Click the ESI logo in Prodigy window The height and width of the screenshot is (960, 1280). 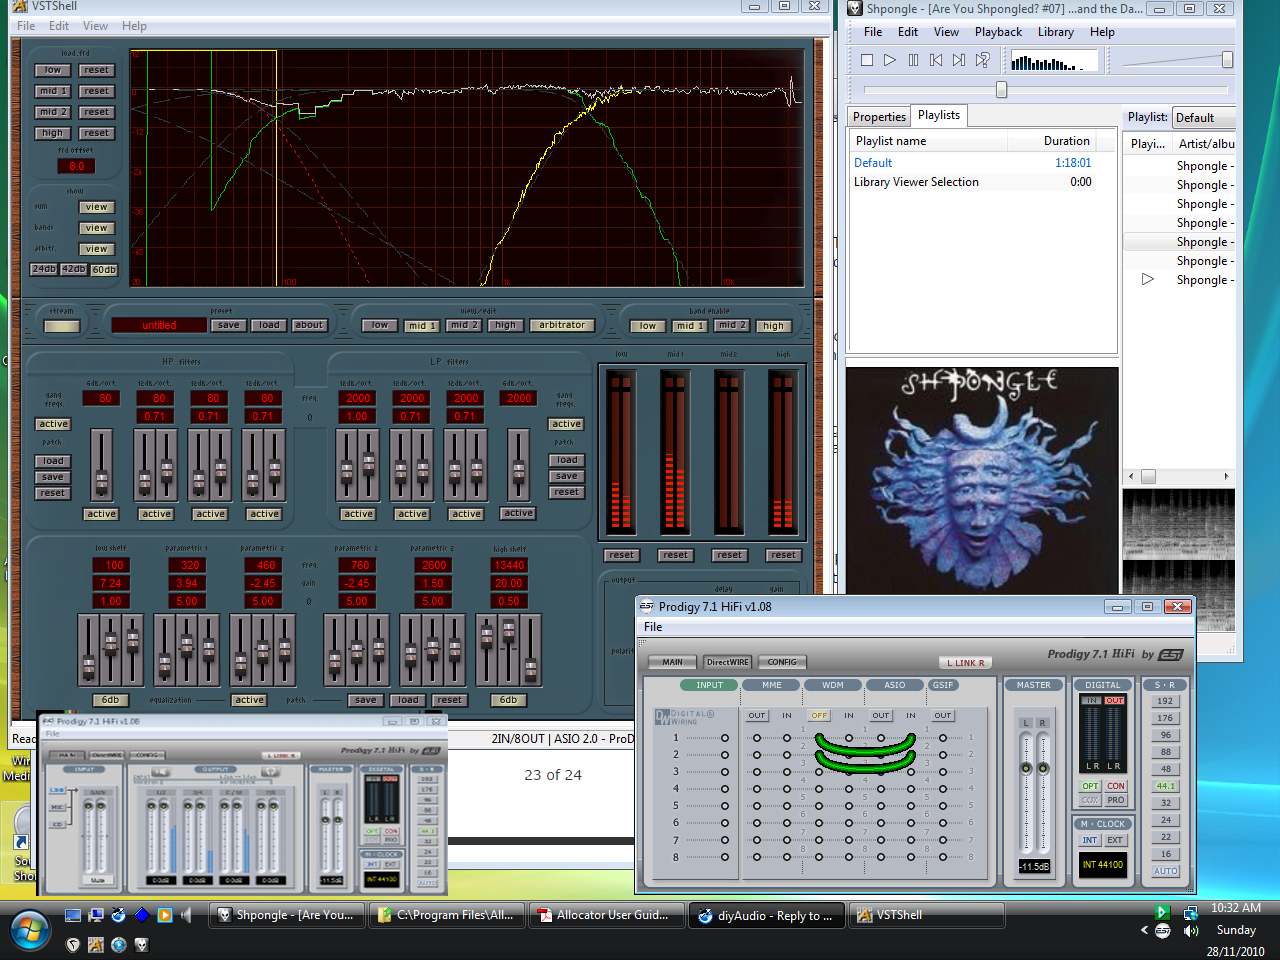[1171, 654]
